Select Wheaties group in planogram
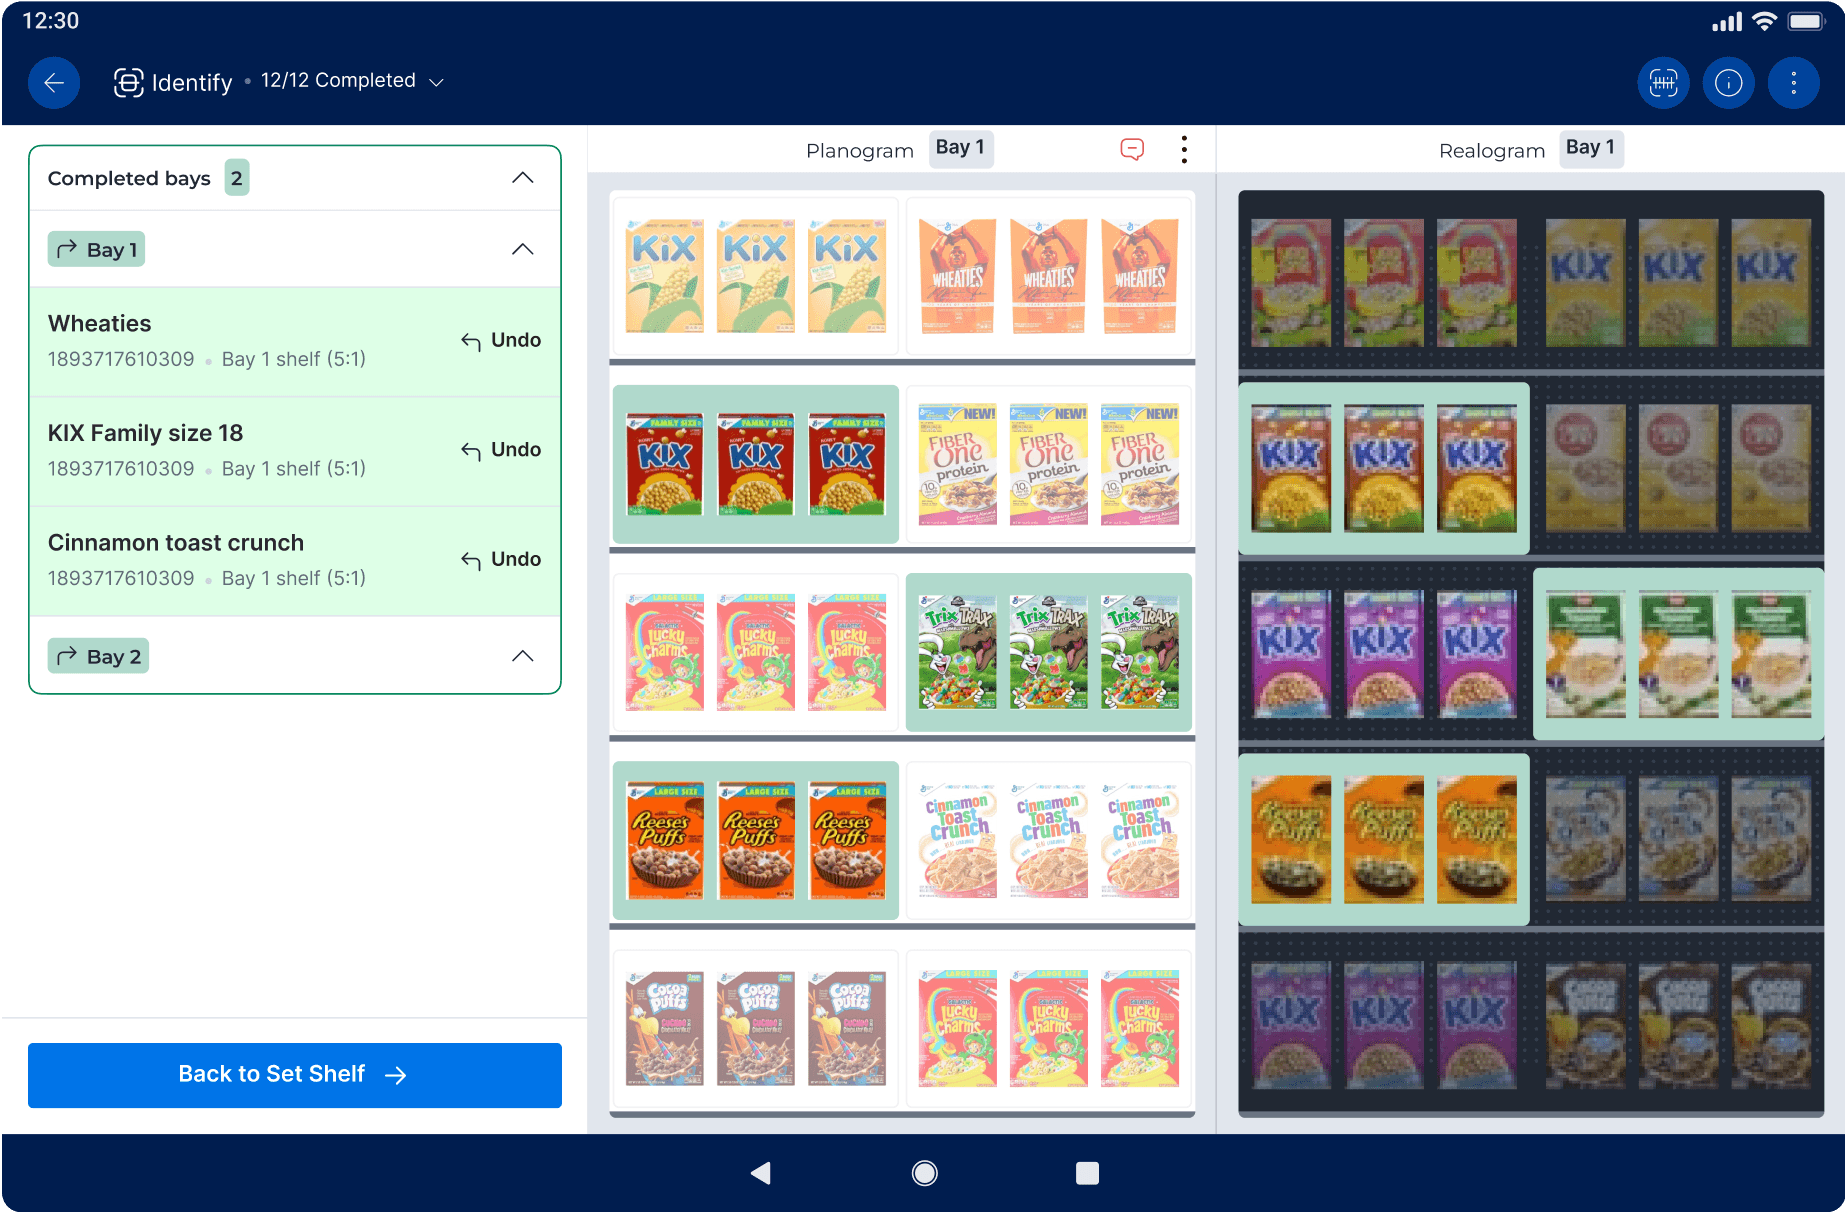This screenshot has width=1845, height=1212. pyautogui.click(x=1049, y=275)
